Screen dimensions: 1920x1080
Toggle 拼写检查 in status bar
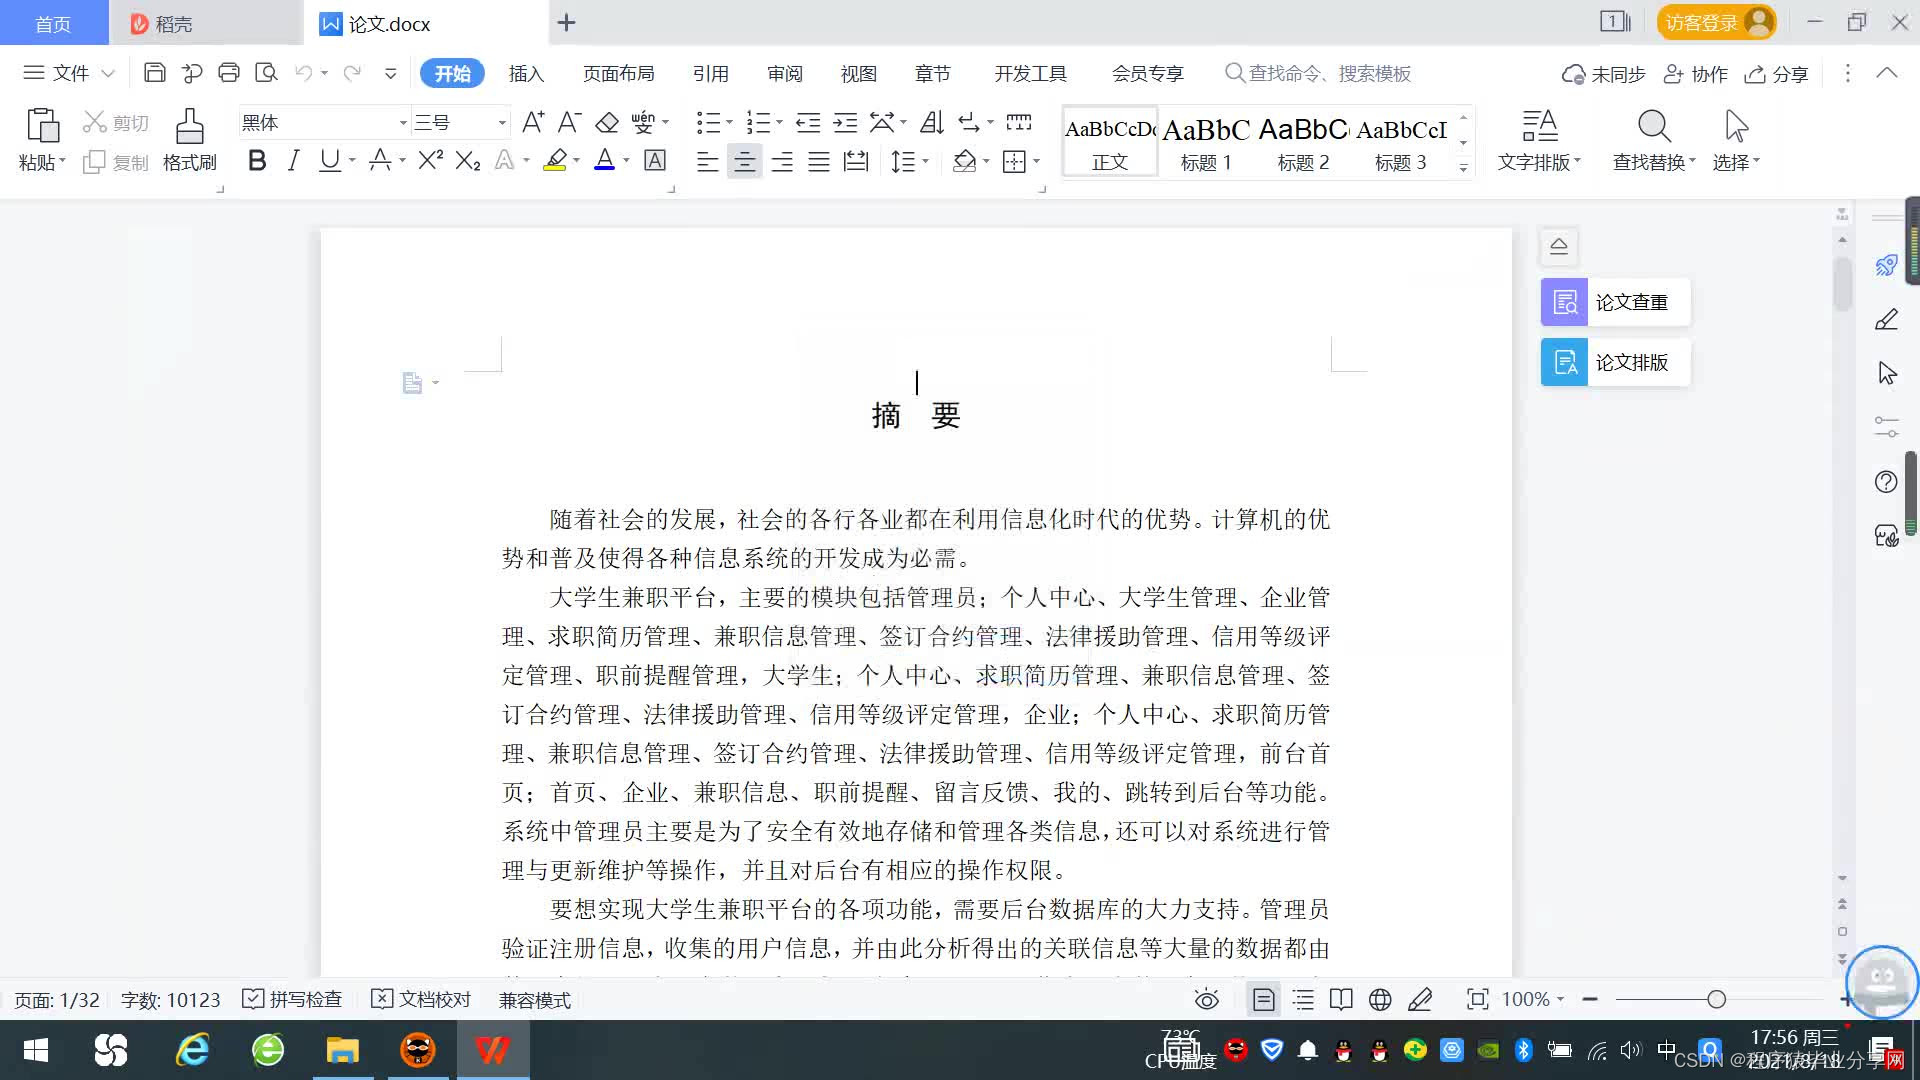[293, 999]
